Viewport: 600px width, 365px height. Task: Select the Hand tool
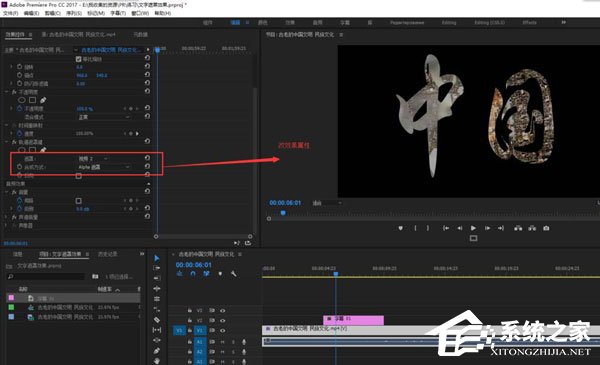pos(157,361)
